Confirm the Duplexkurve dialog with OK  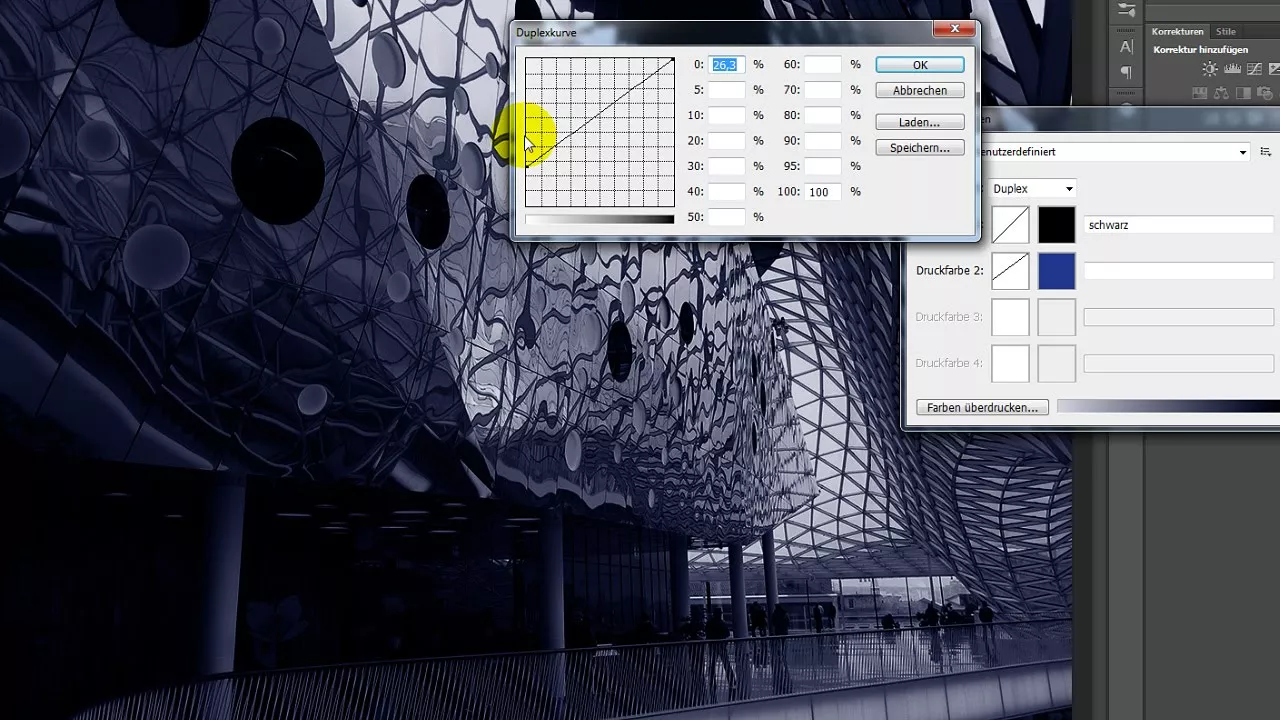918,64
